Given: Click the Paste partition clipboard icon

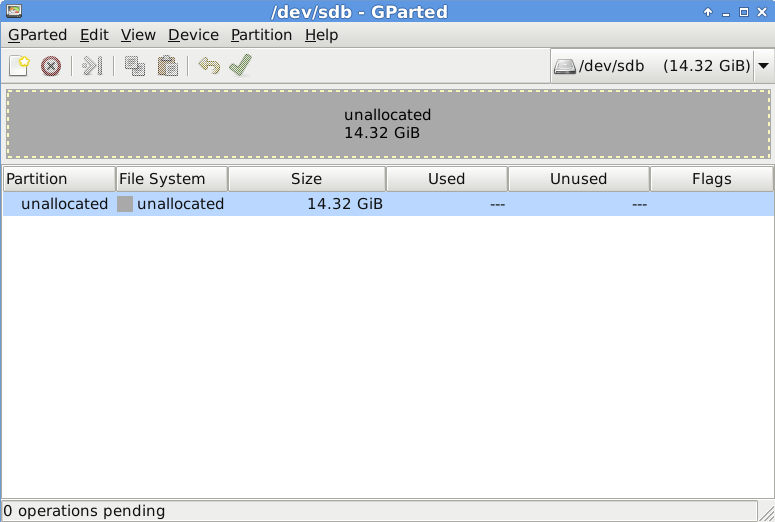Looking at the screenshot, I should point(168,66).
